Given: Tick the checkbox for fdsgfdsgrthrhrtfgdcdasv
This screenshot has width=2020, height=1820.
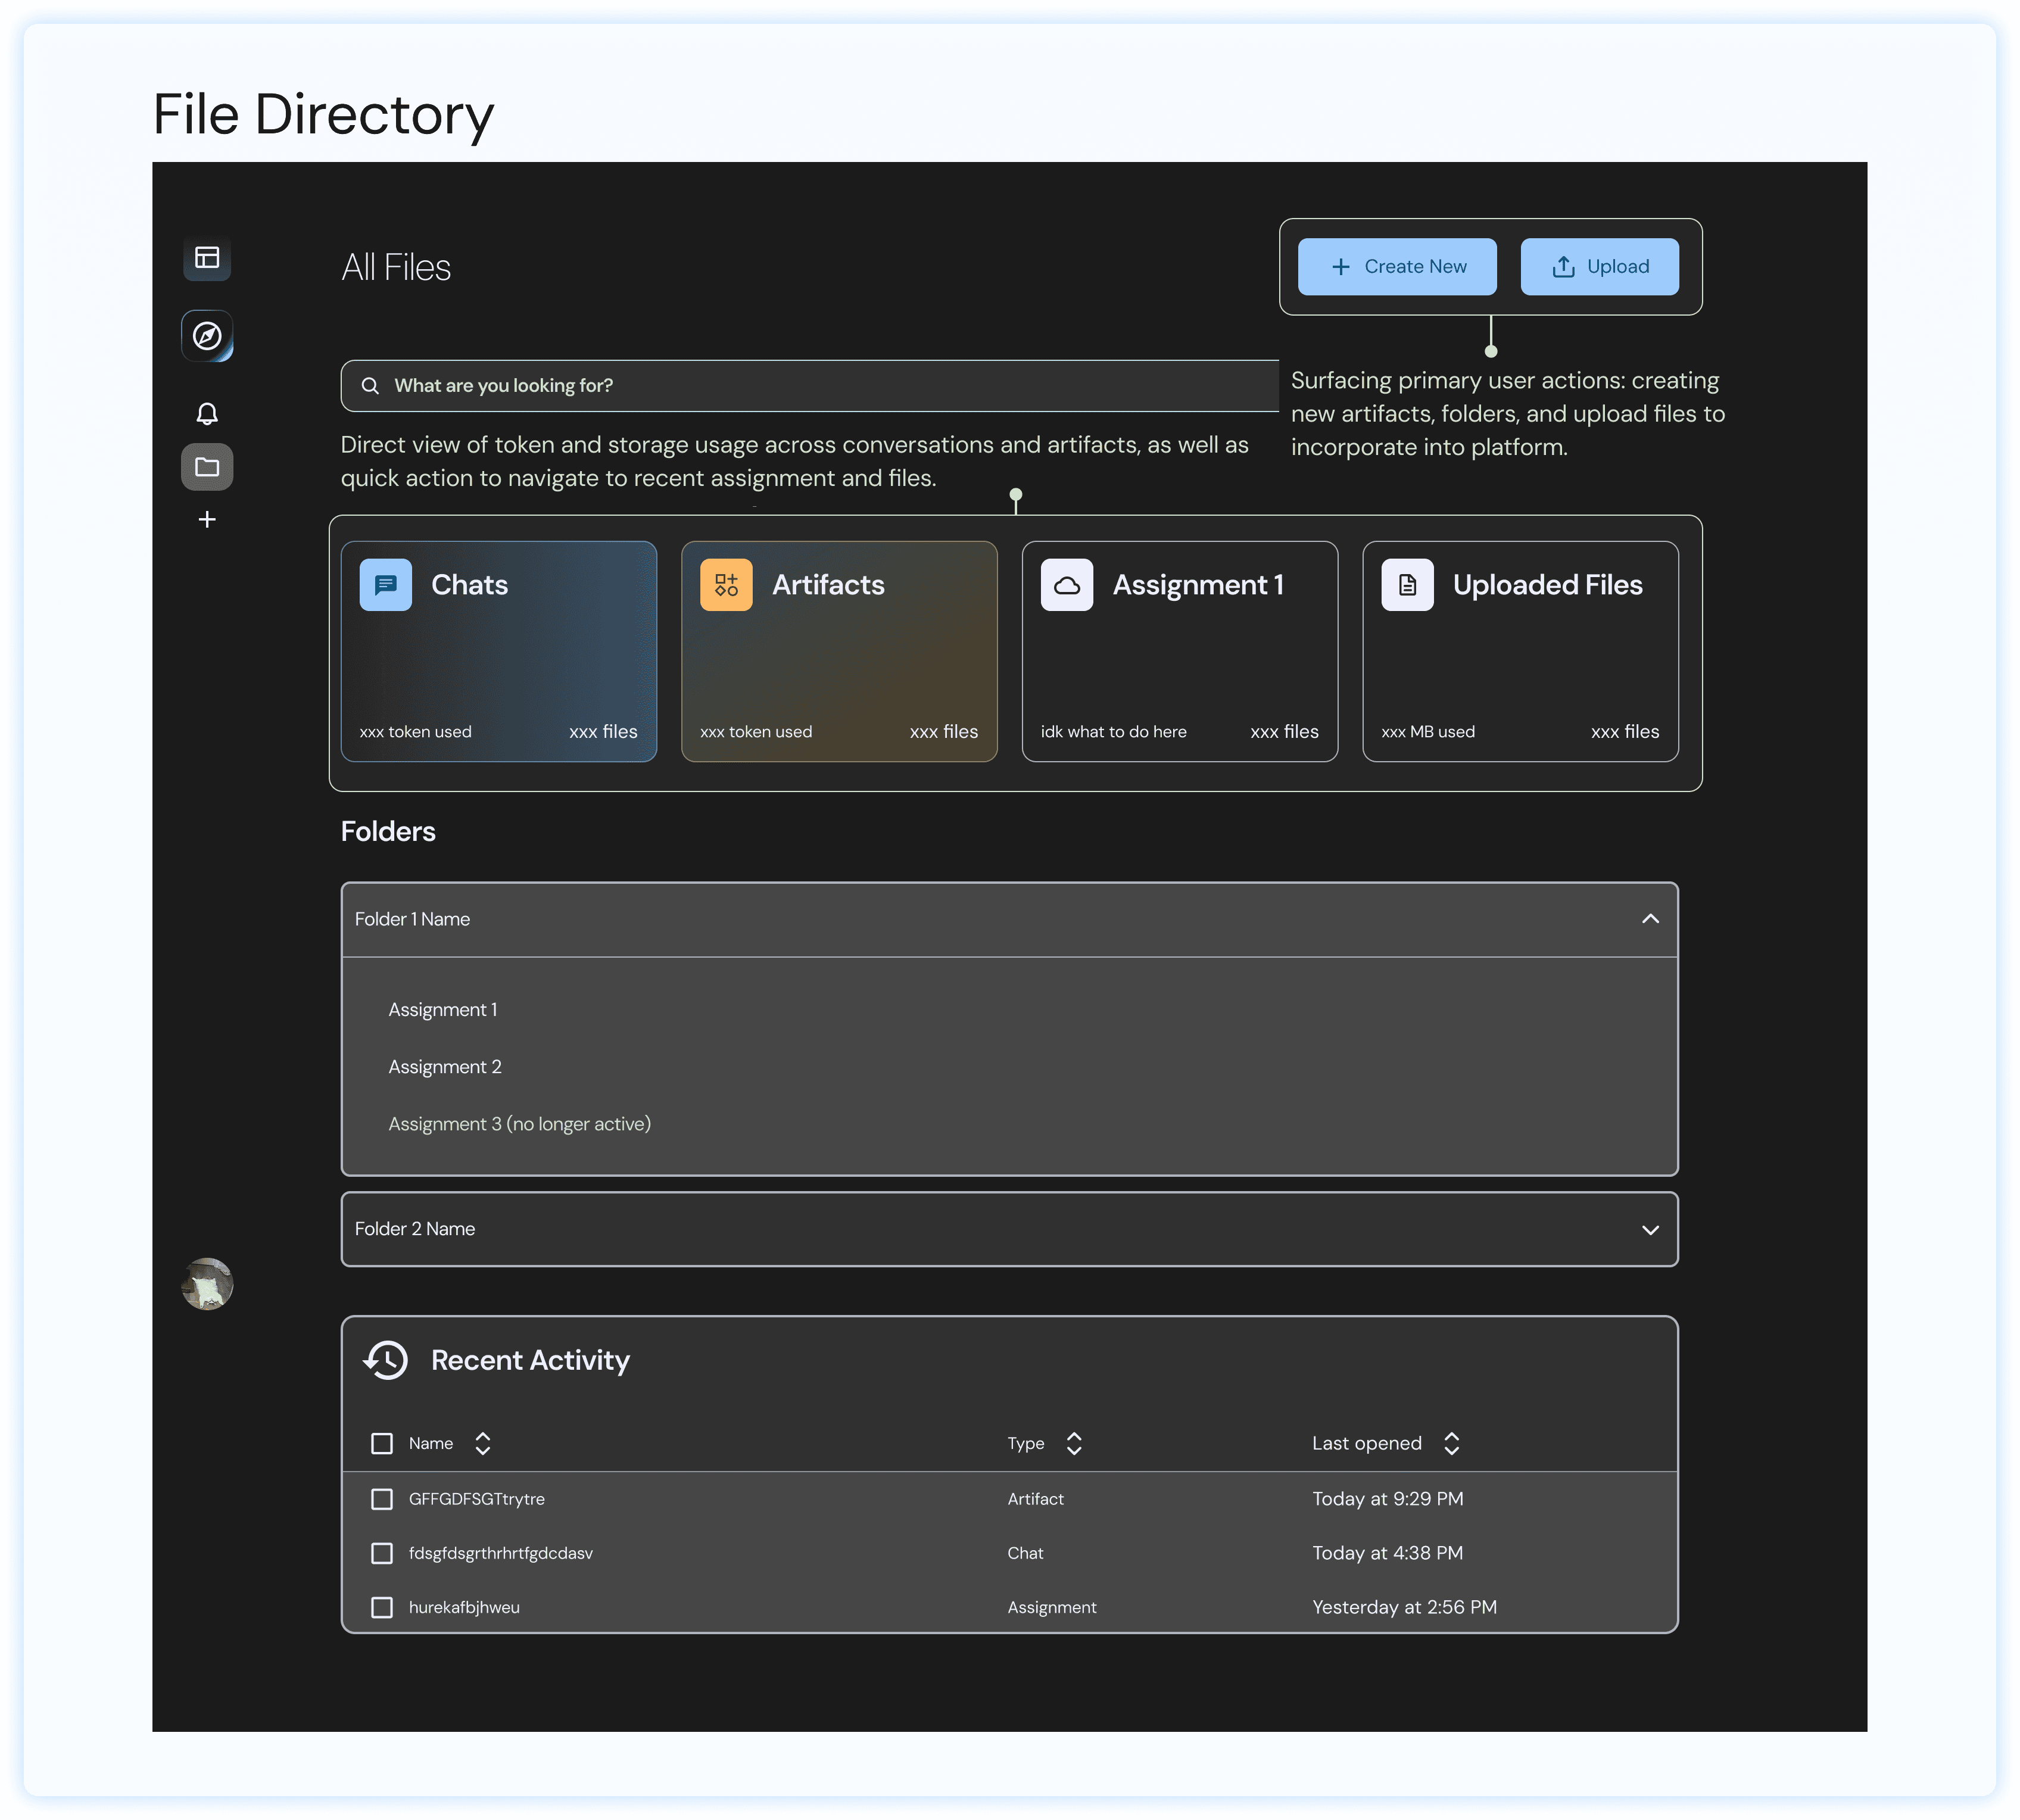Looking at the screenshot, I should tap(382, 1553).
